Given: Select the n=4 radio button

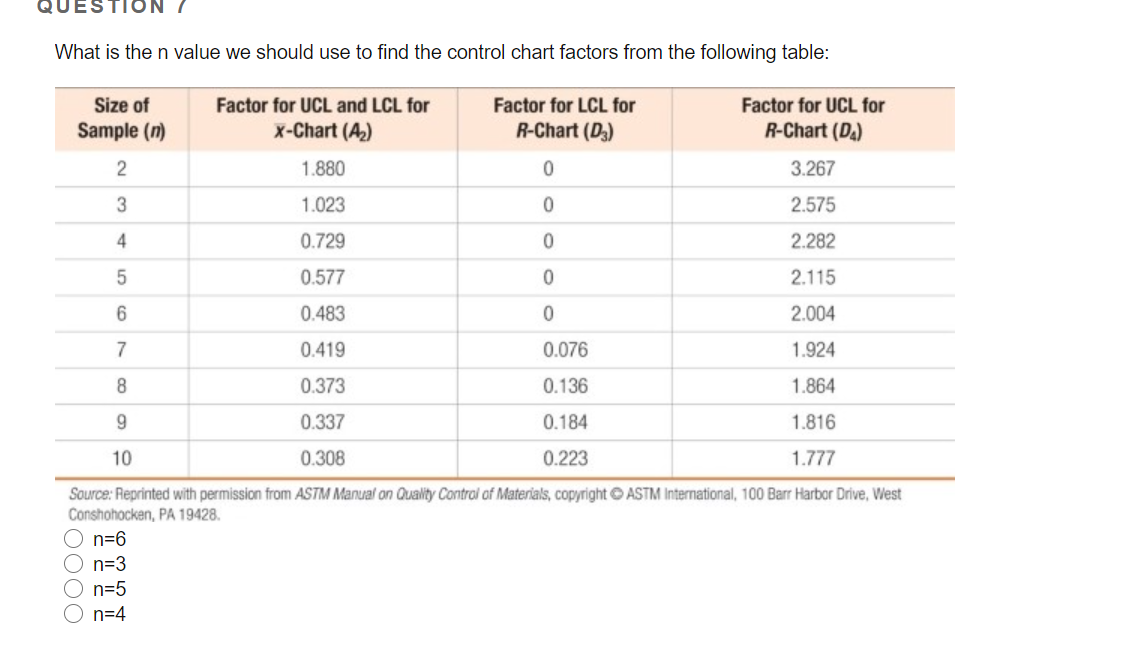Looking at the screenshot, I should [73, 614].
